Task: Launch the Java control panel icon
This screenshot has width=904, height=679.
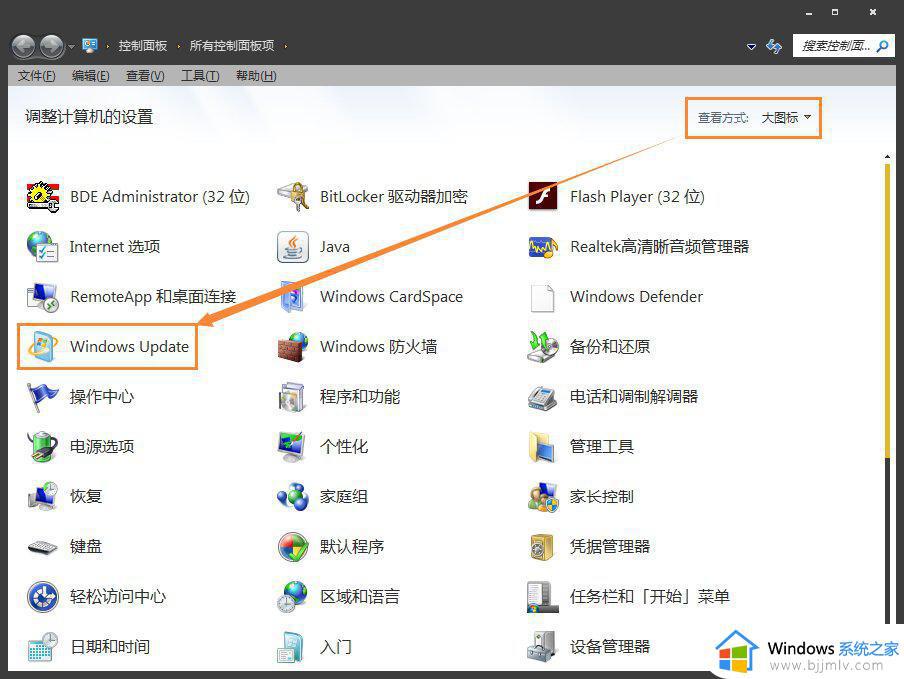Action: (x=292, y=247)
